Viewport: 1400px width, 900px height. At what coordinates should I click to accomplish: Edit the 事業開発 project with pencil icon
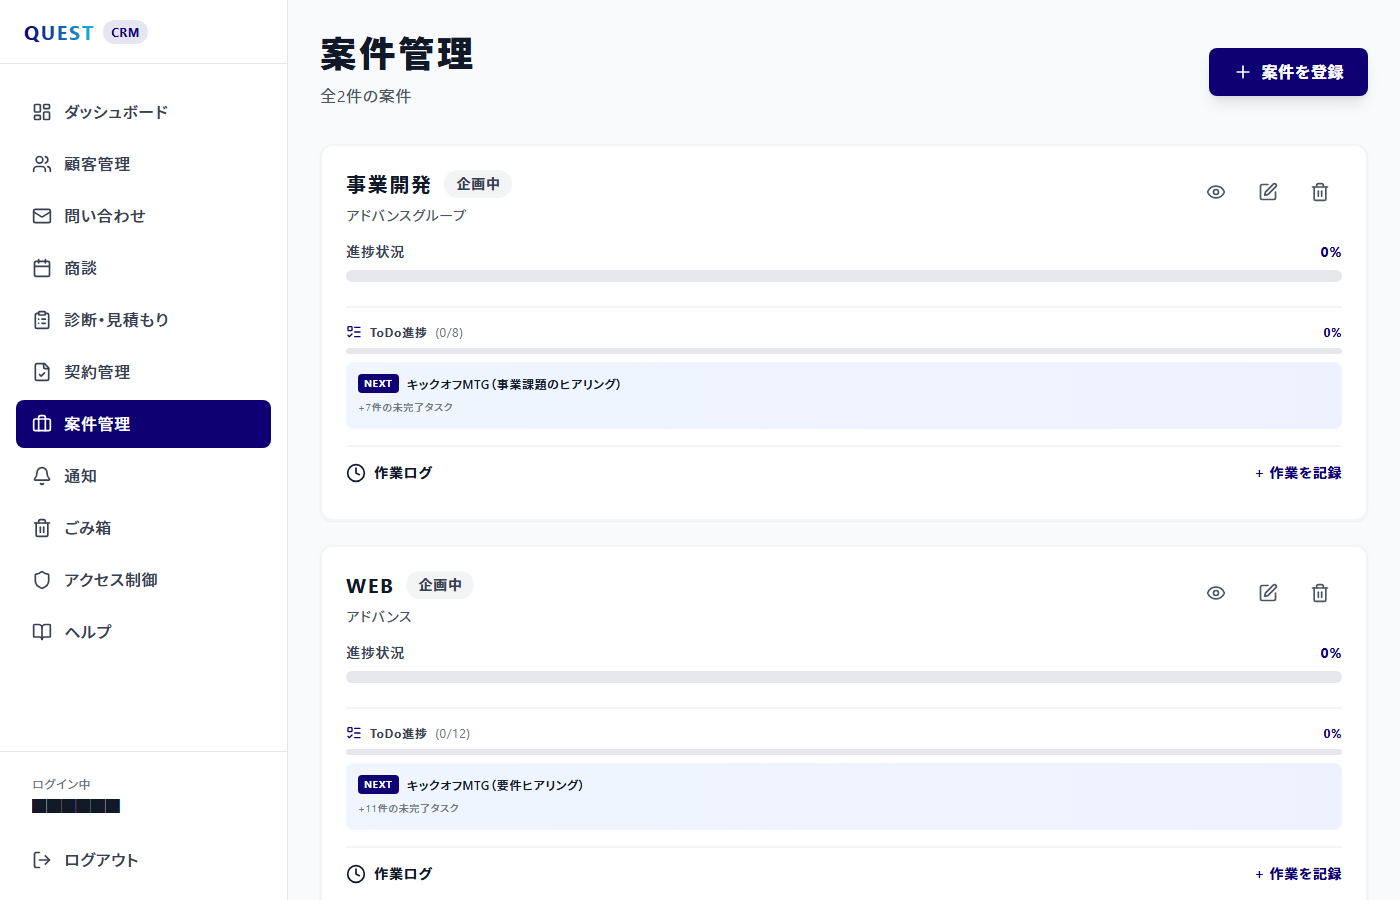pyautogui.click(x=1267, y=191)
